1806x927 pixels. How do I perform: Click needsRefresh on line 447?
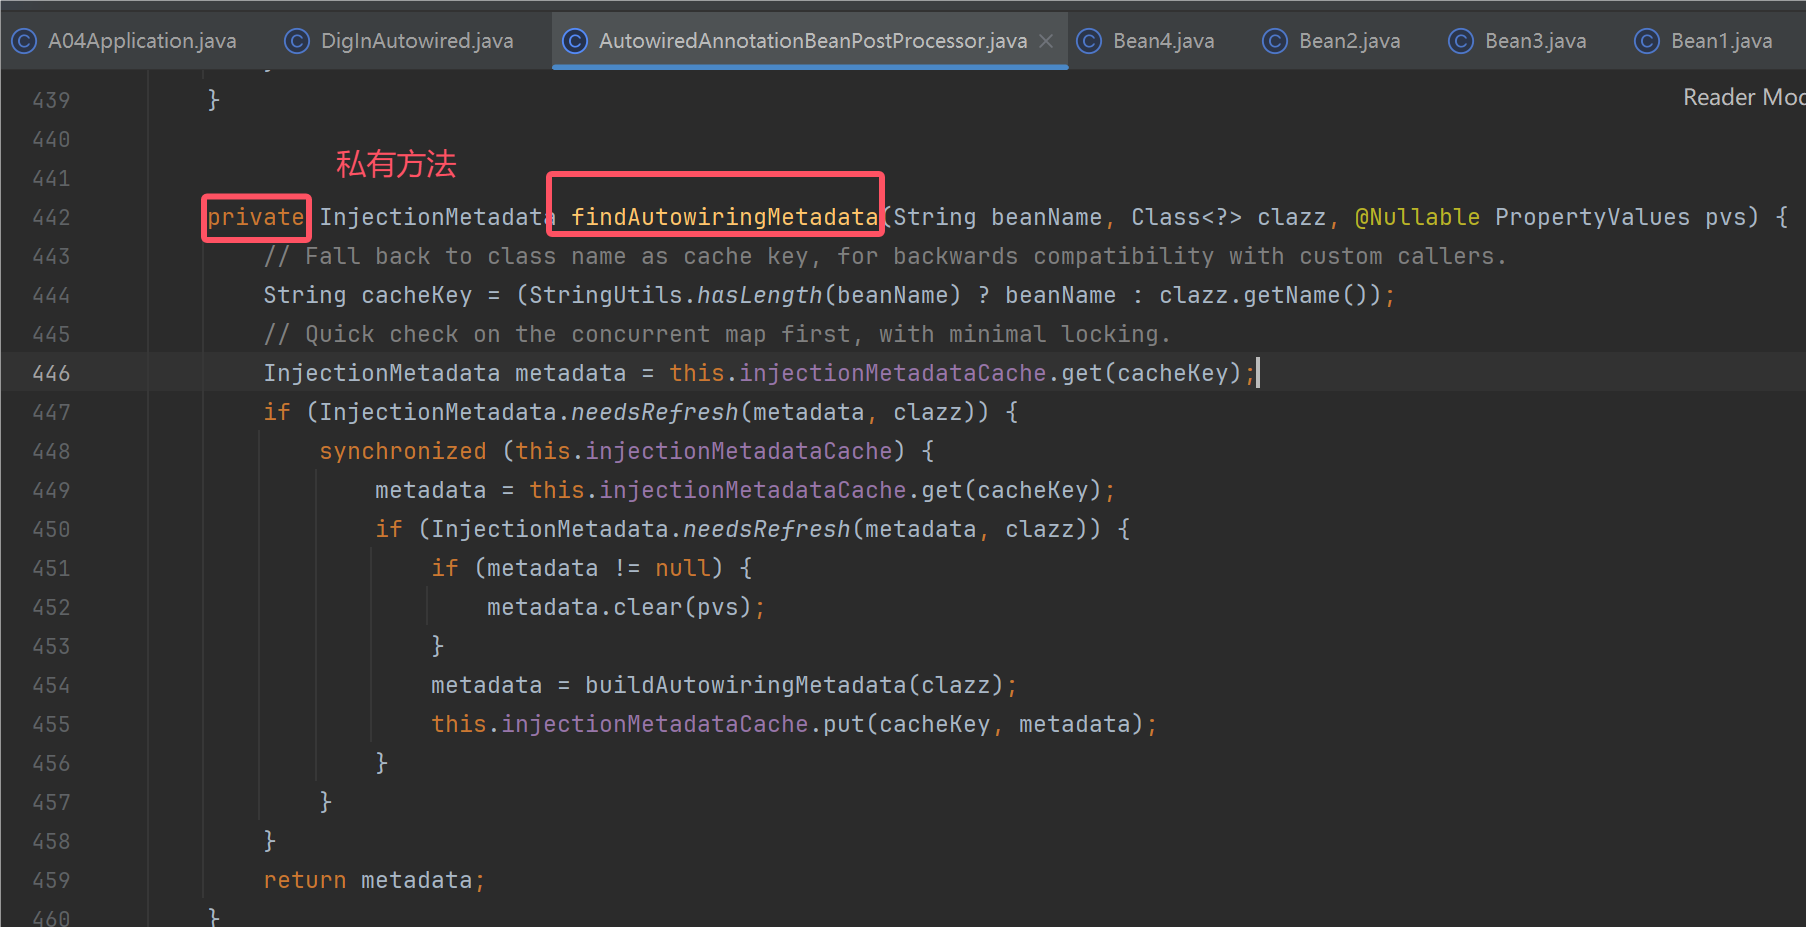coord(654,413)
